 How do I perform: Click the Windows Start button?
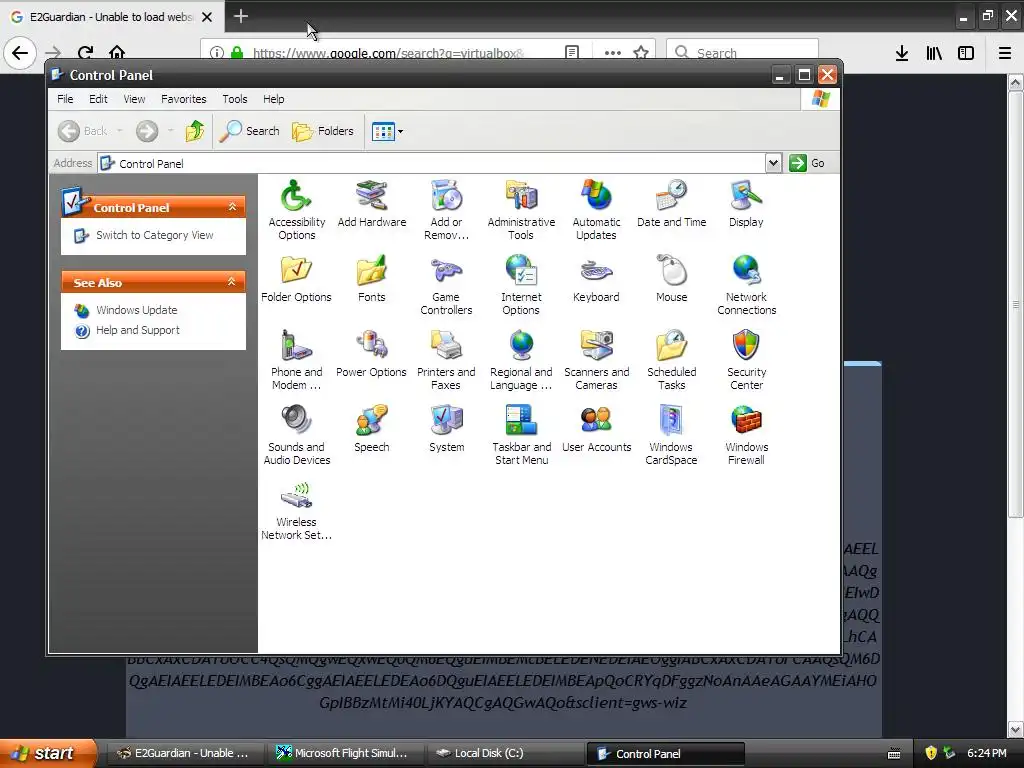pos(48,753)
